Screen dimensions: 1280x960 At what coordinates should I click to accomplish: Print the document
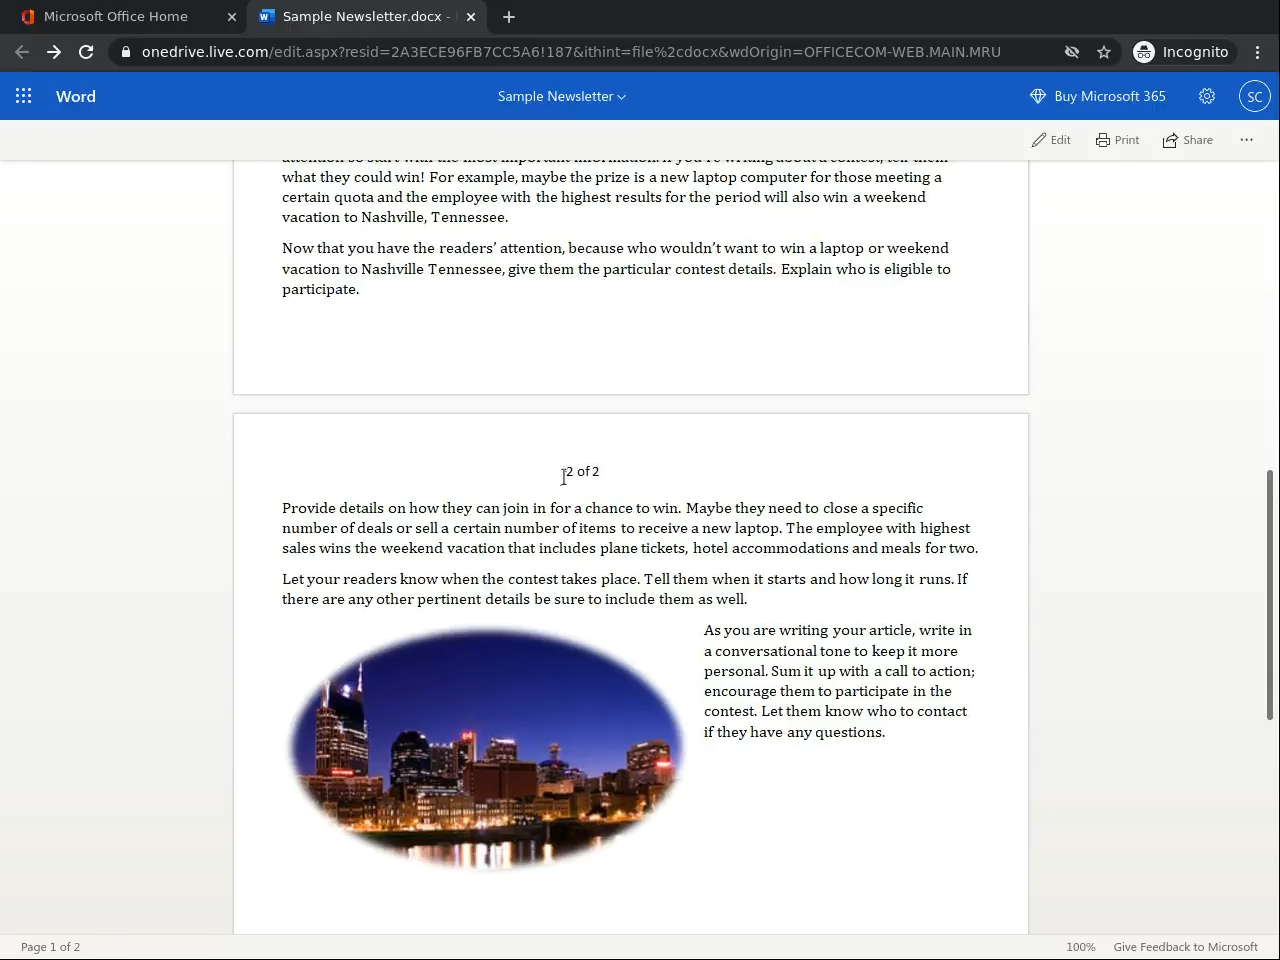pos(1117,140)
